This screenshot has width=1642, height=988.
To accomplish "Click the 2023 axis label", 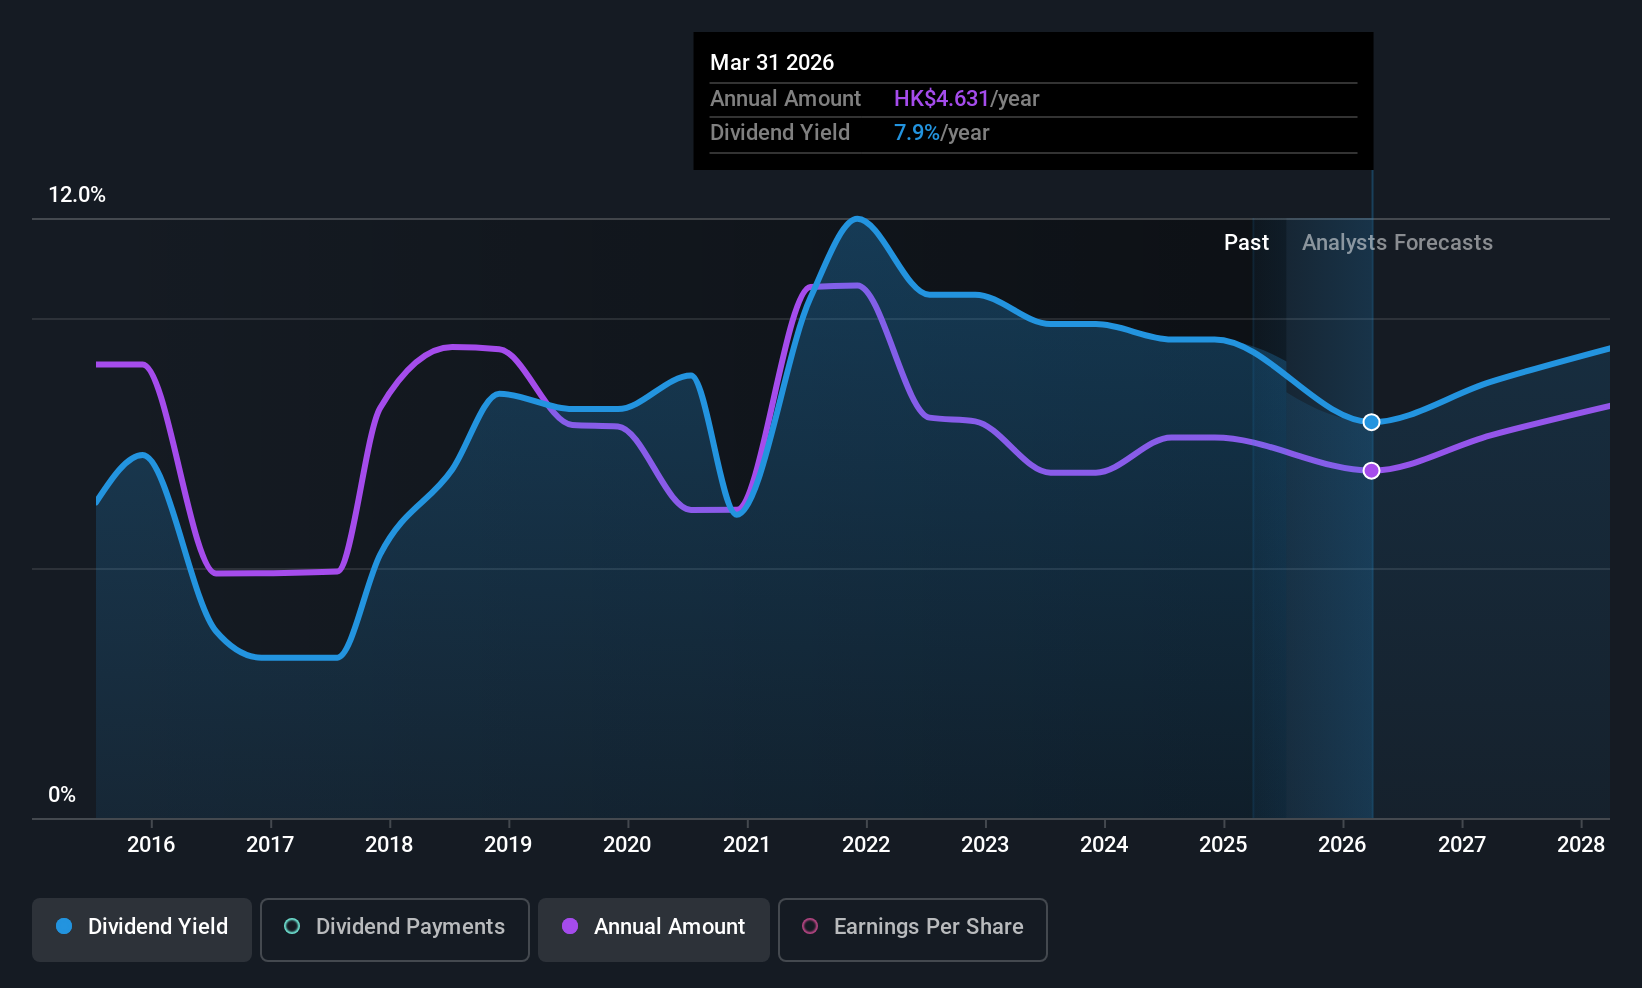I will pyautogui.click(x=985, y=844).
